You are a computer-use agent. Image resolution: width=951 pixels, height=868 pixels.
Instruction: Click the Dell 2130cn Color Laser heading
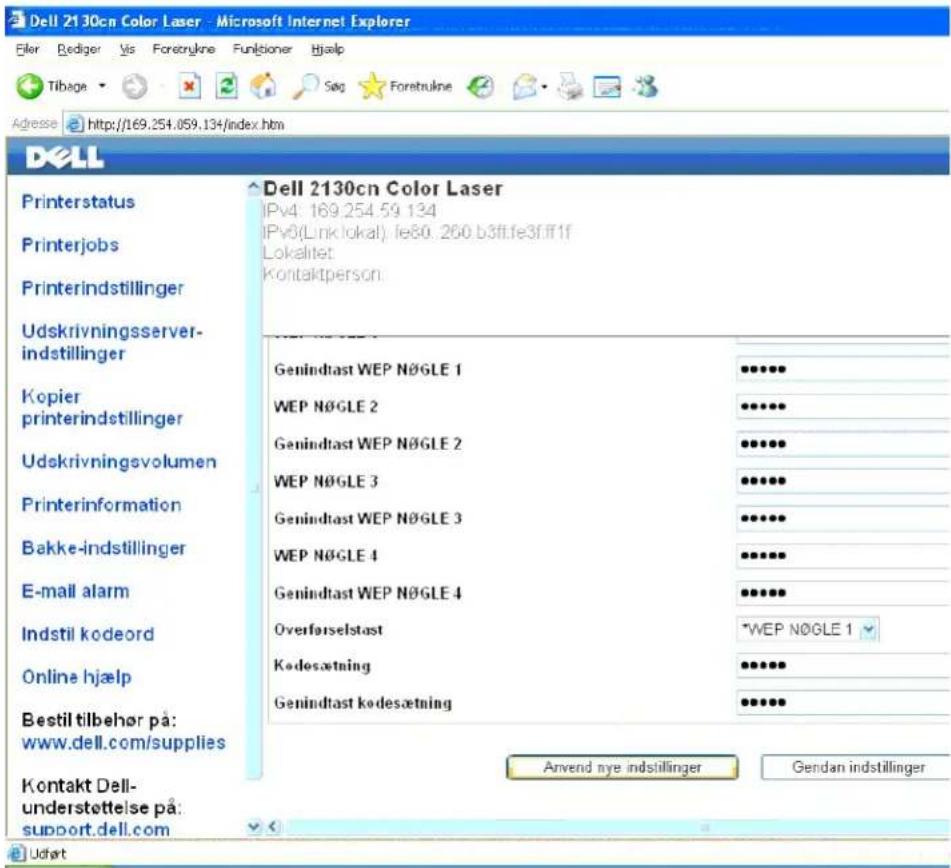tap(383, 189)
